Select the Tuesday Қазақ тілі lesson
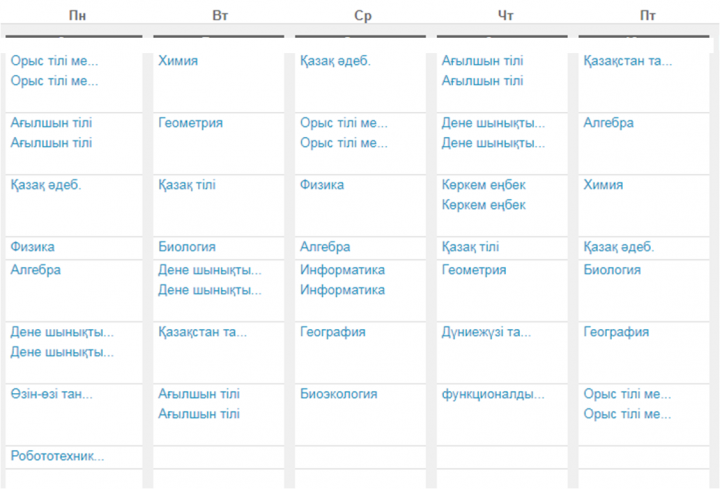 [186, 185]
